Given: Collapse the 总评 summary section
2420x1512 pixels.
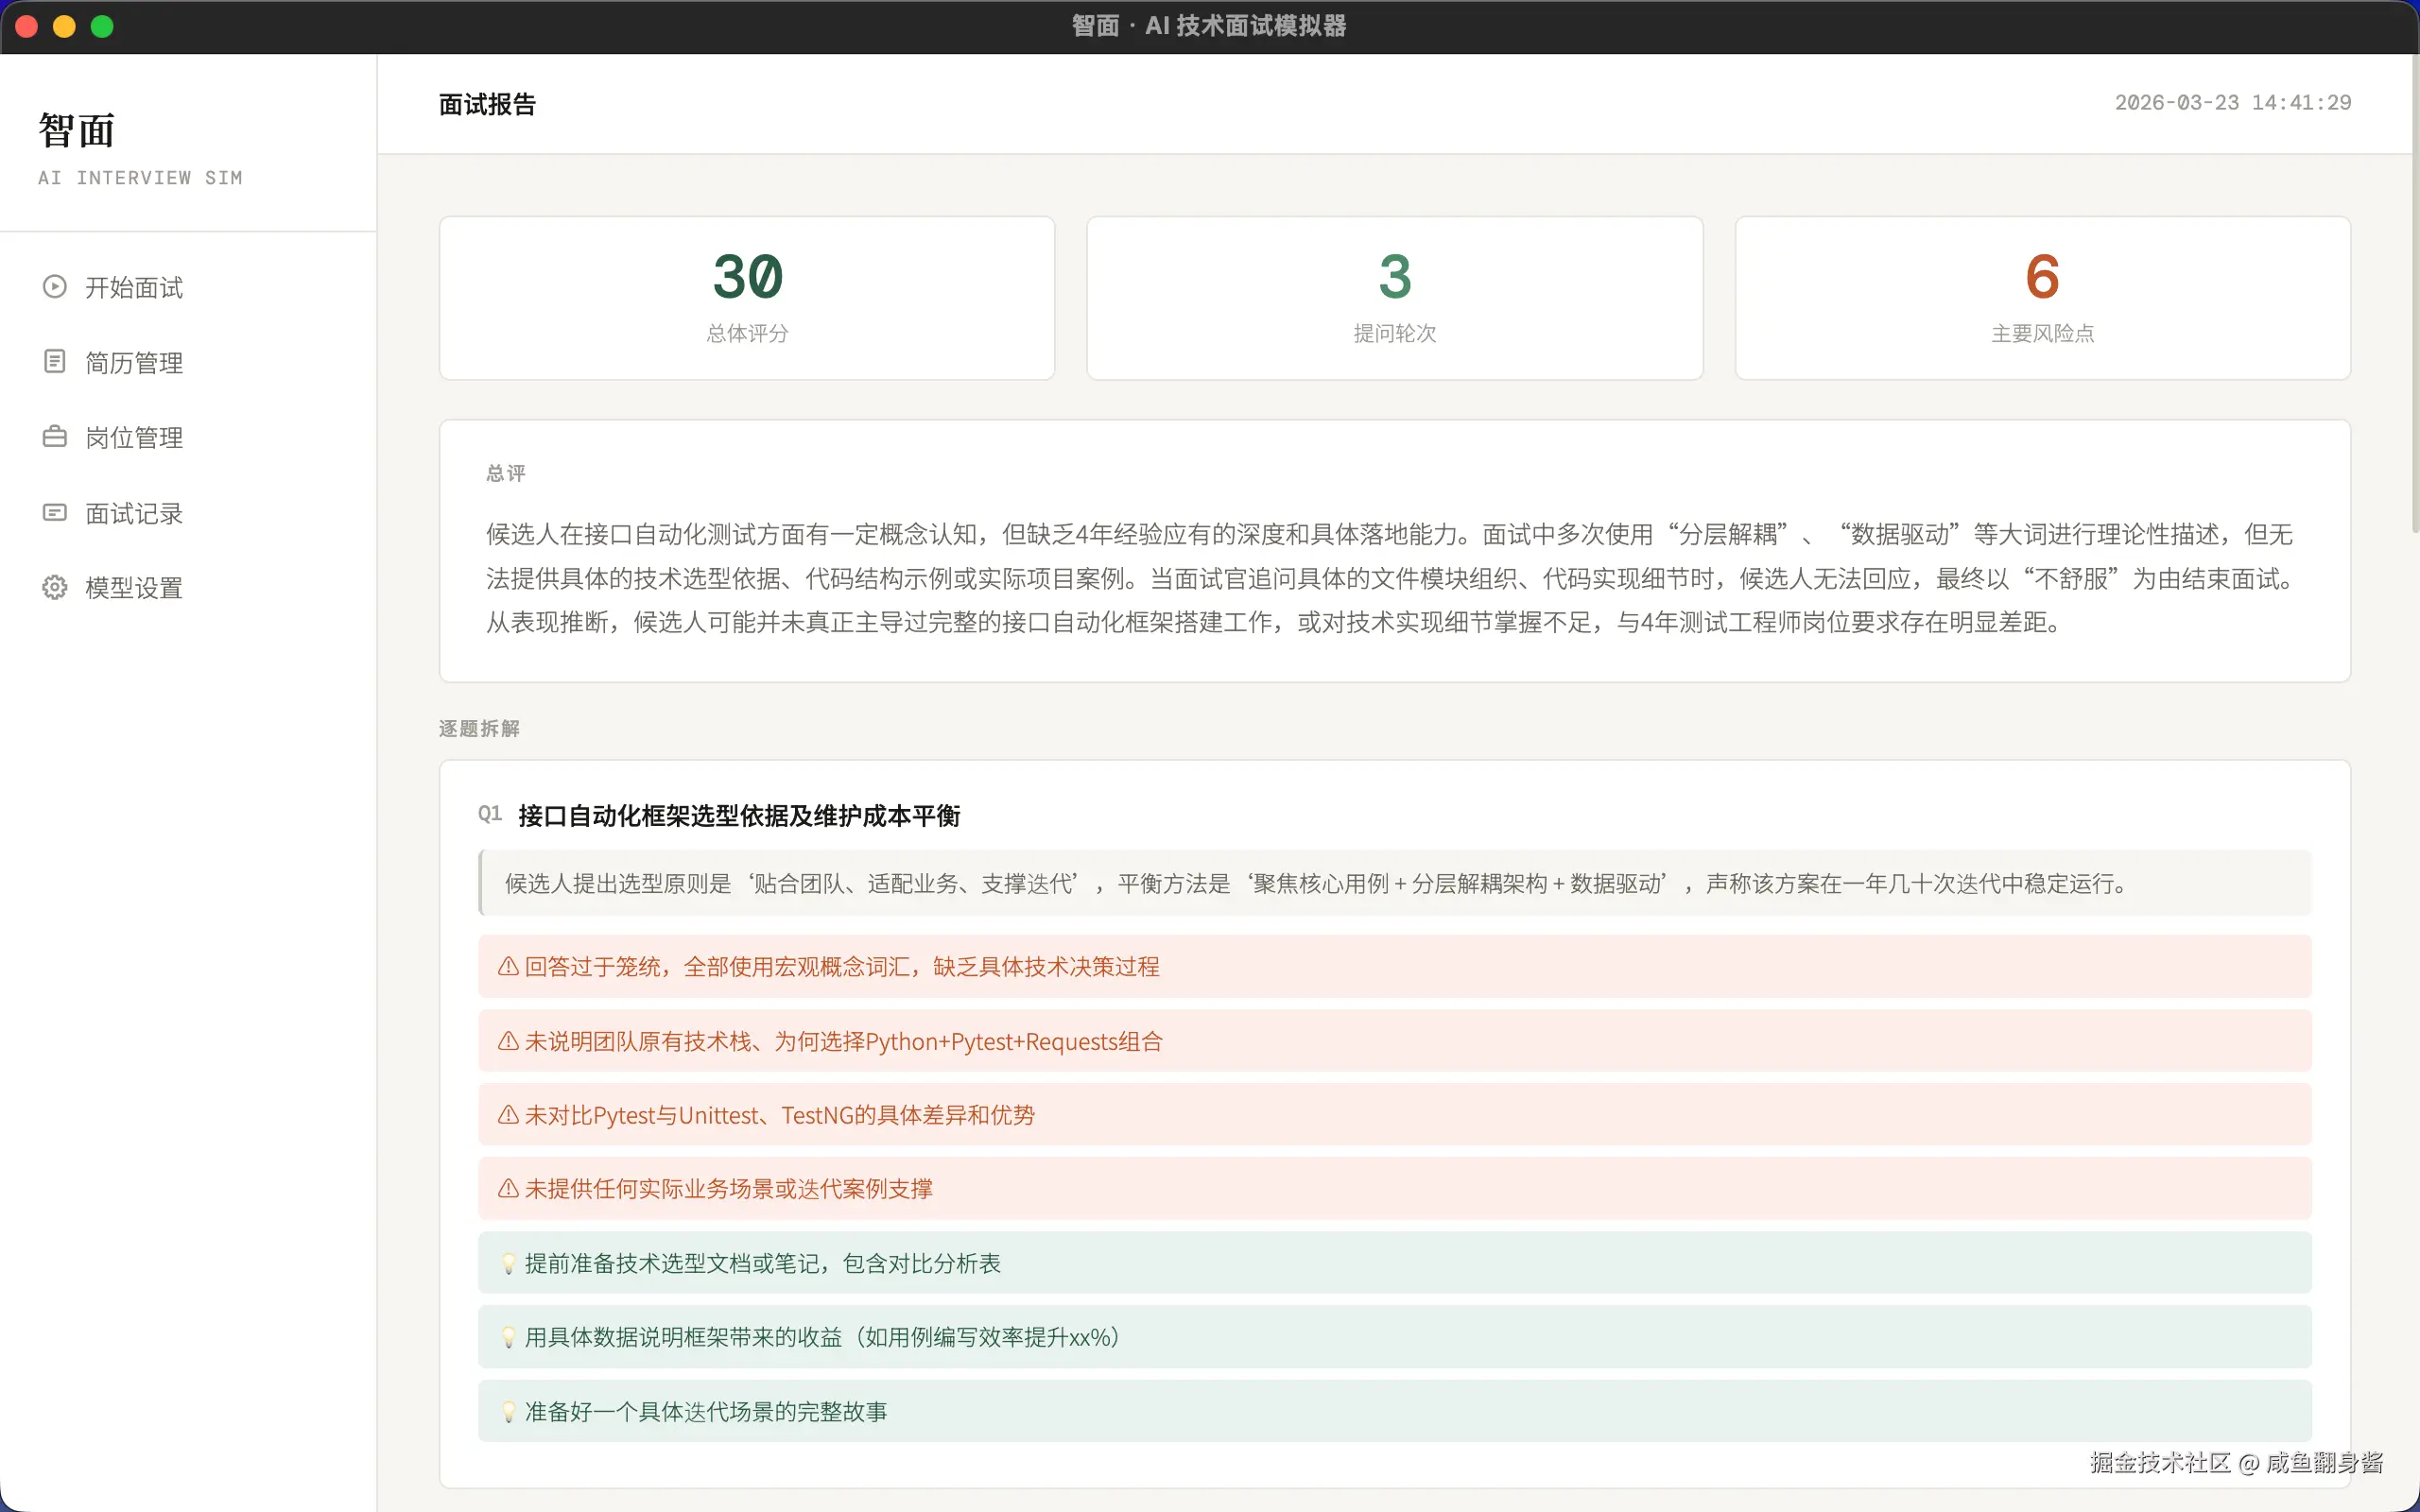Looking at the screenshot, I should 506,473.
